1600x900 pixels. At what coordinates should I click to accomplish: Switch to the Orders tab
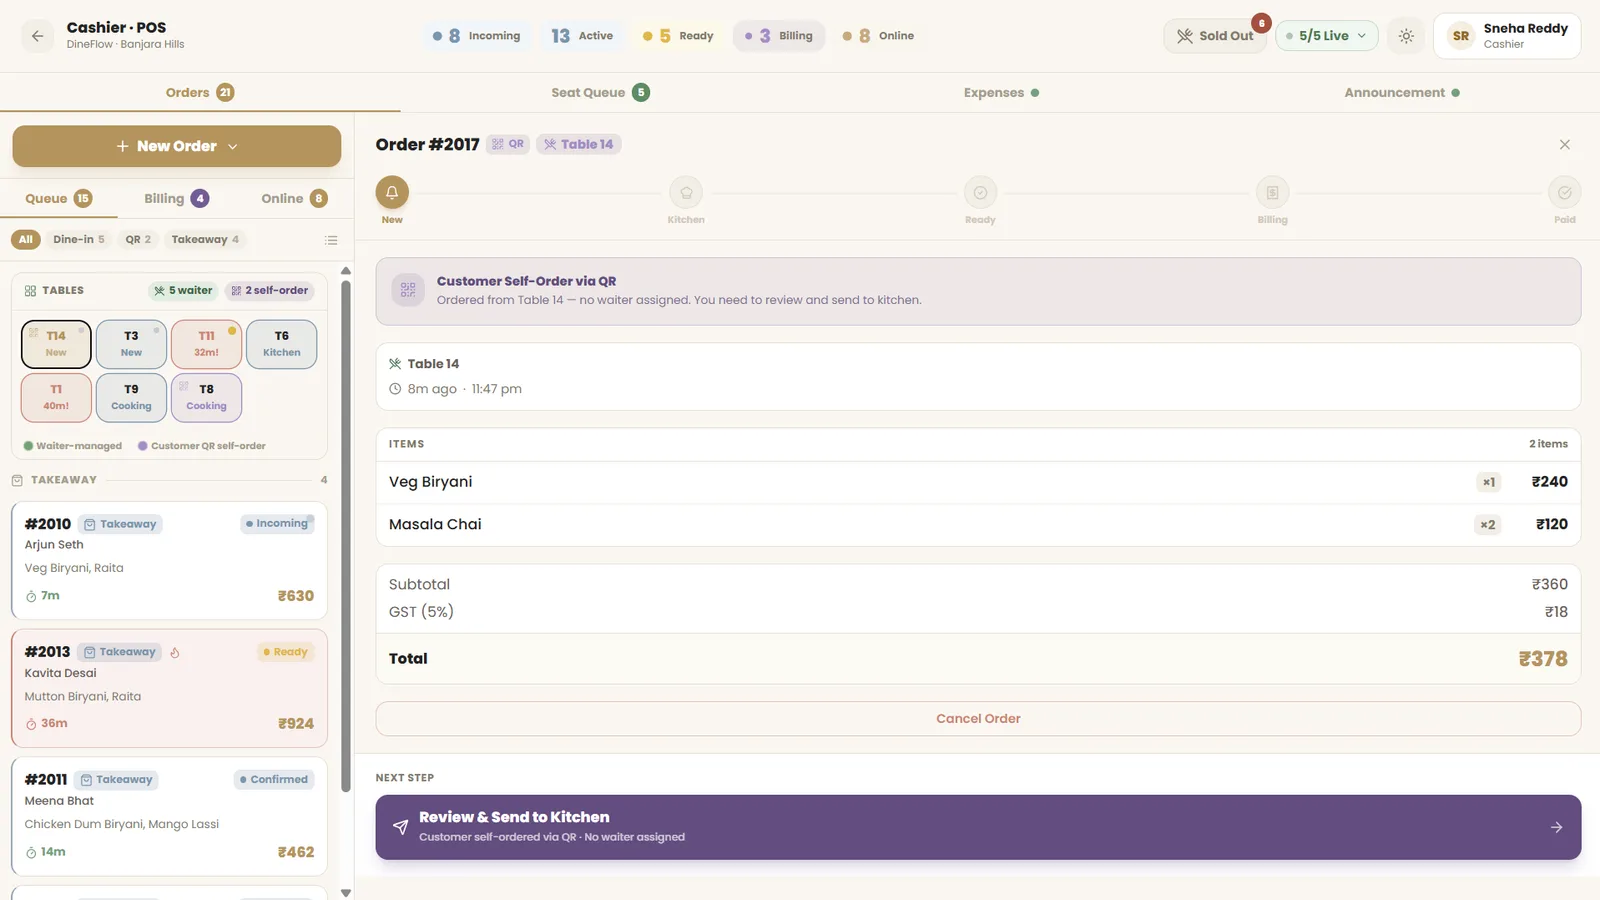coord(200,92)
